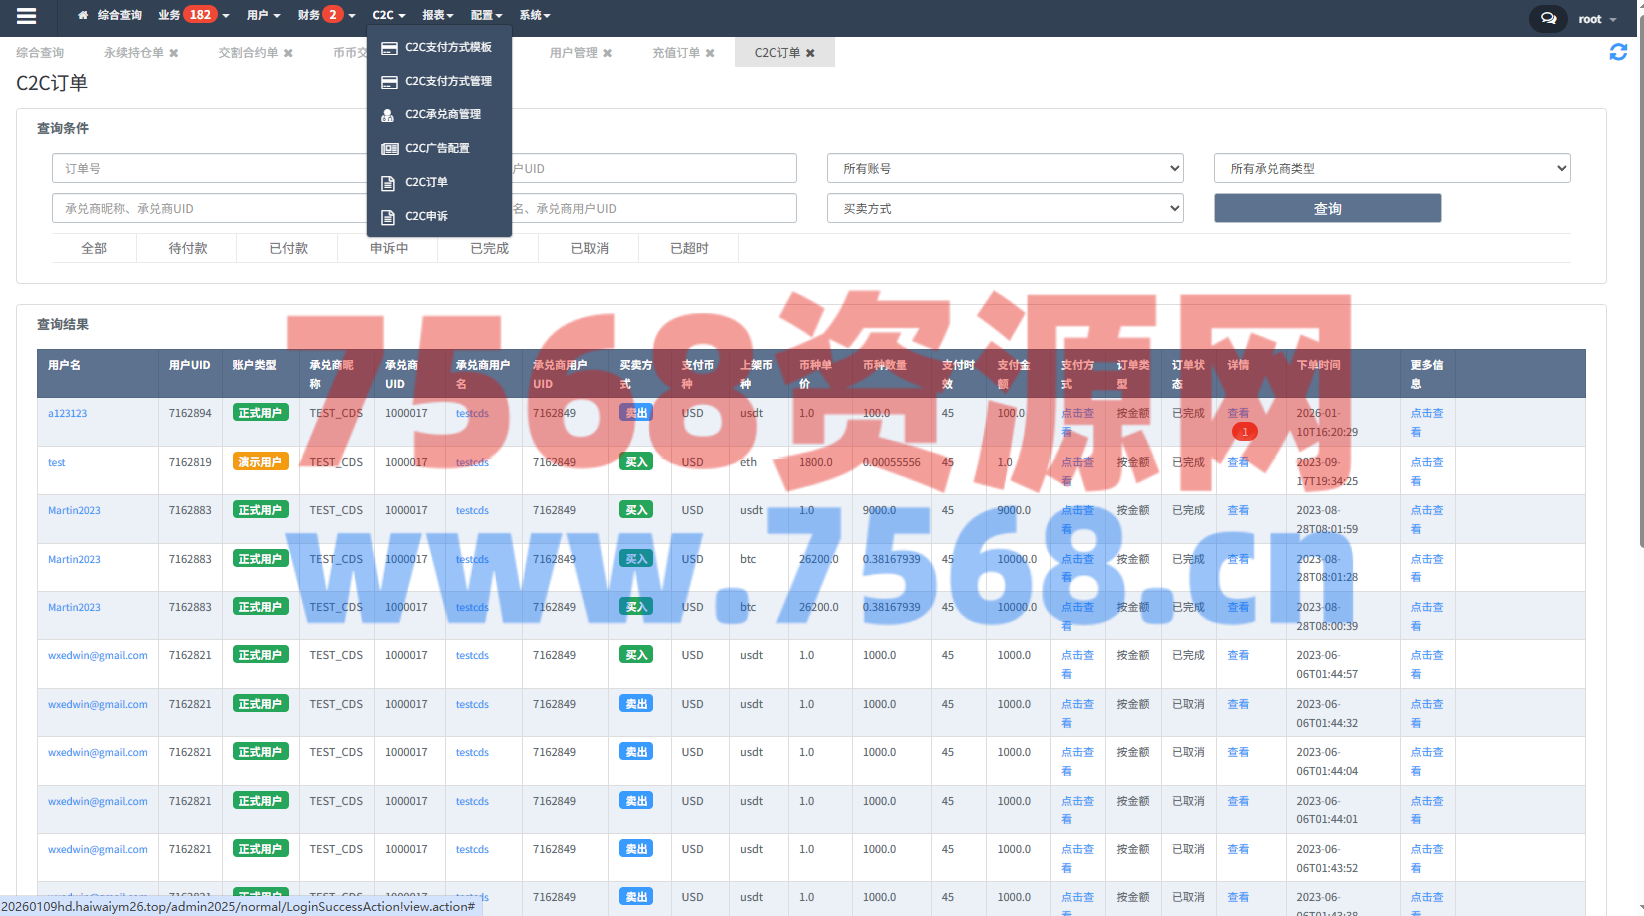
Task: Close the 用户管理 tab
Action: tap(607, 53)
